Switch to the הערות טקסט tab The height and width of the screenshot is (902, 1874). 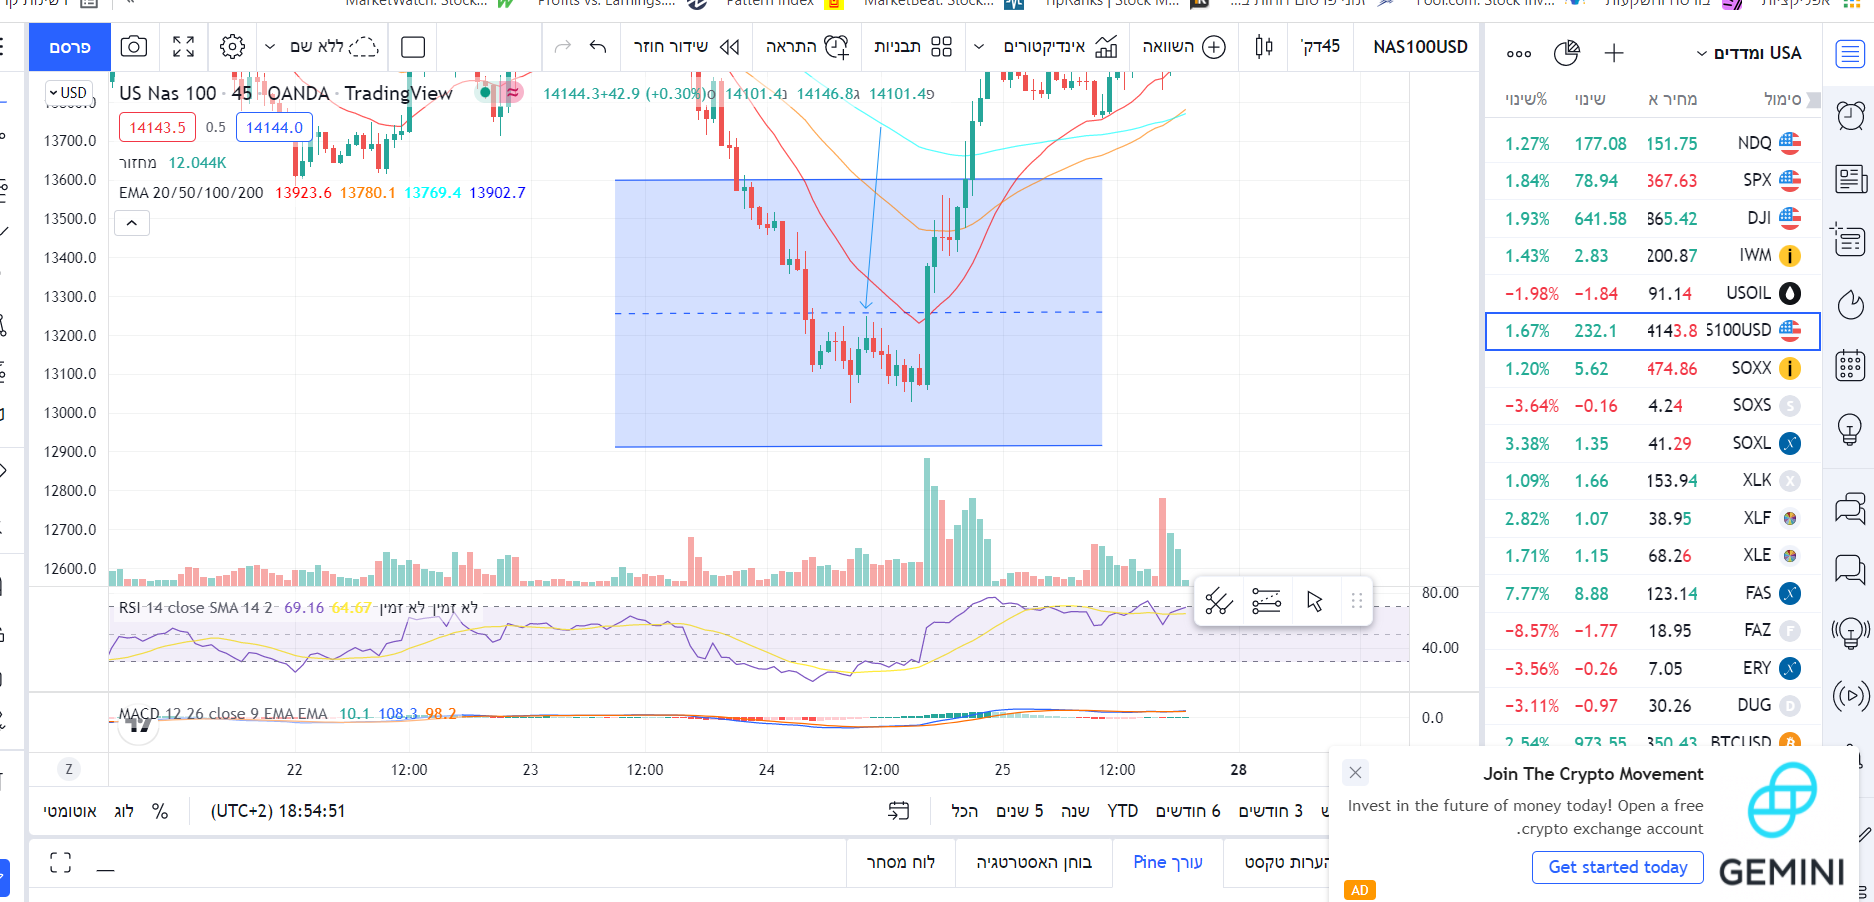click(x=1286, y=862)
